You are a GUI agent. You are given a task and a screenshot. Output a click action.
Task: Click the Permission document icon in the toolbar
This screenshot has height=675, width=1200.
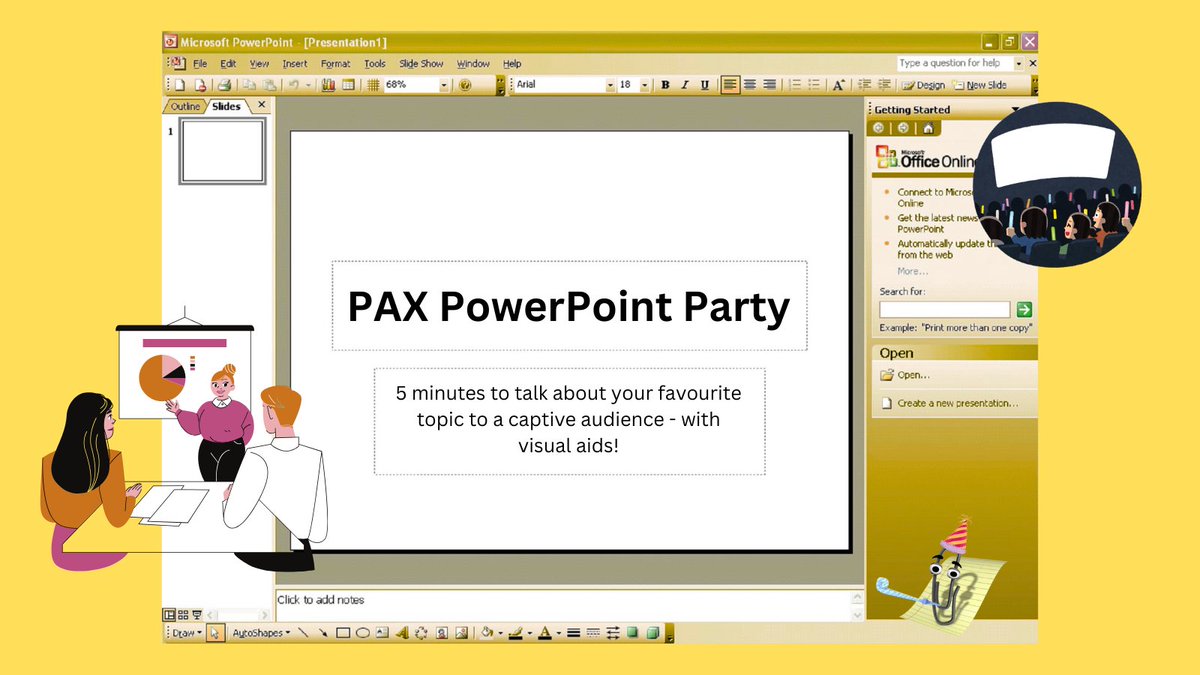point(200,85)
